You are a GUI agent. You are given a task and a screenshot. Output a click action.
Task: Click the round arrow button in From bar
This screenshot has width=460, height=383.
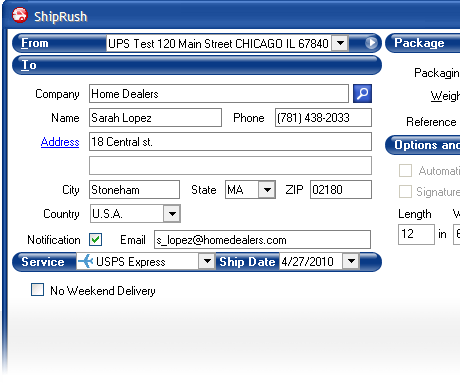click(371, 43)
